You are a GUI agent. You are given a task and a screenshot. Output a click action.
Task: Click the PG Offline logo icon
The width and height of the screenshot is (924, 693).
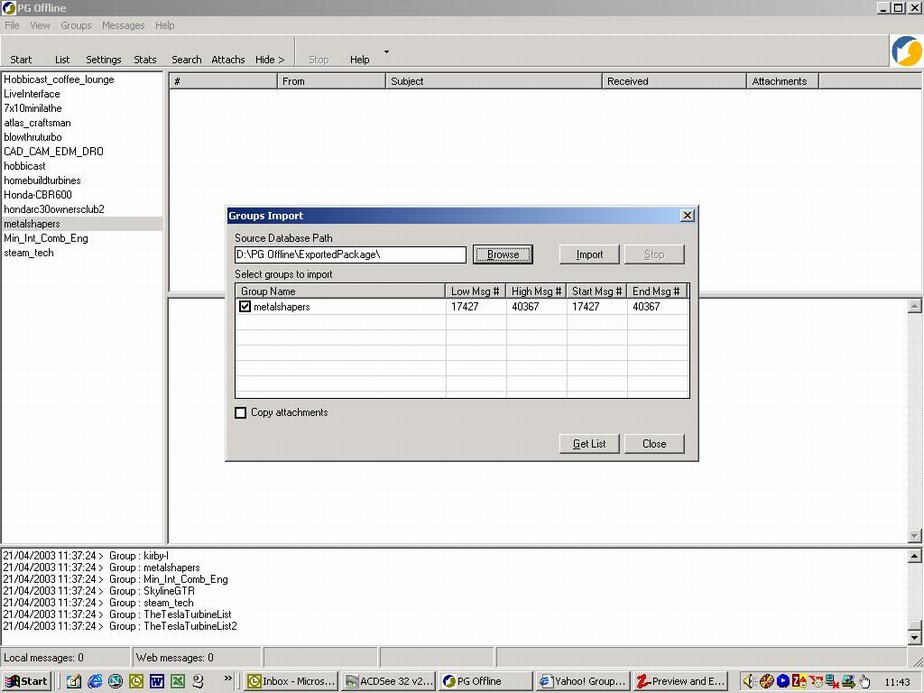[906, 51]
